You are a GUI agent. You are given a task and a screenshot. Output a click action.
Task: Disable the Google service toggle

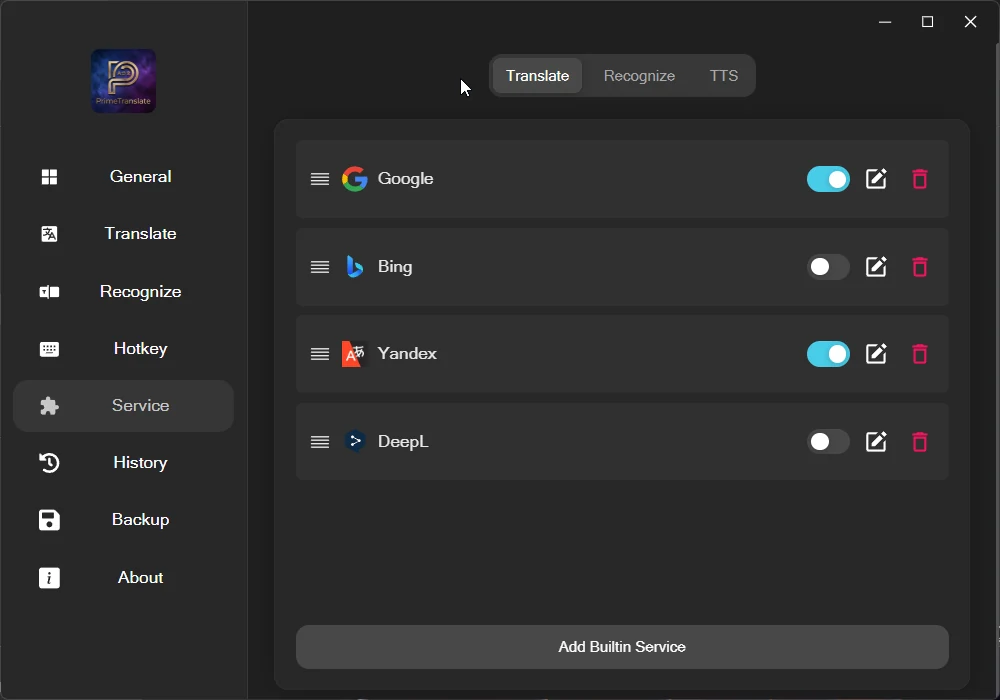(x=828, y=179)
